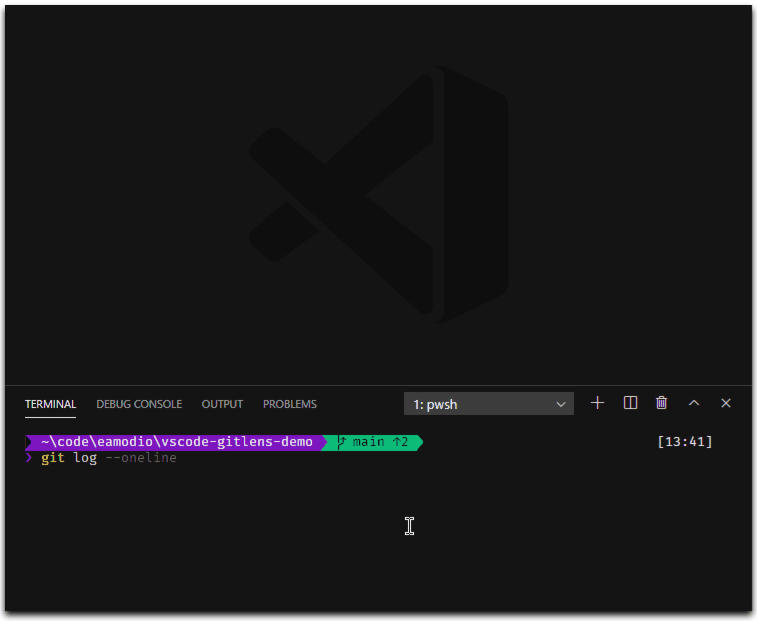The width and height of the screenshot is (757, 621).
Task: Click the [13:41] timestamp in the terminal
Action: (685, 442)
